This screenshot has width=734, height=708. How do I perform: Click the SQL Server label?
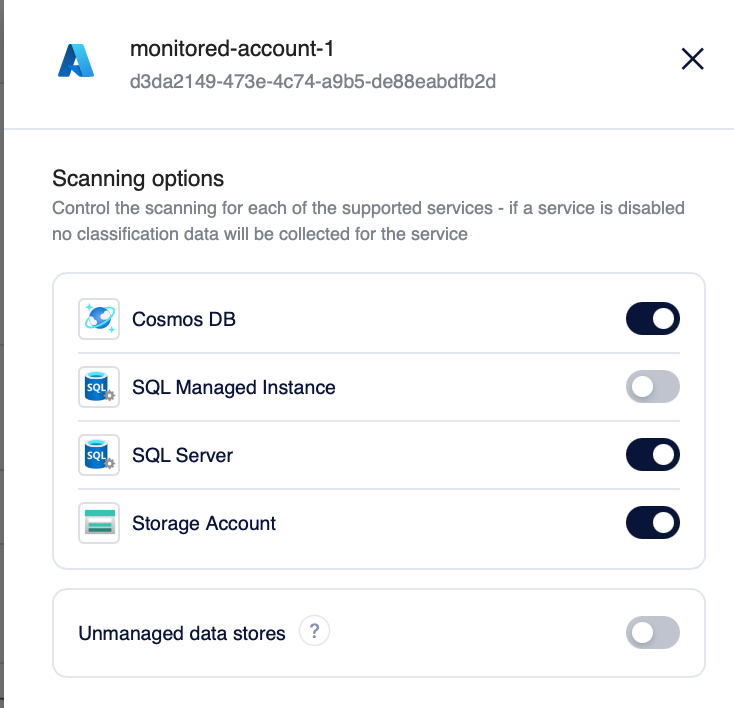click(183, 455)
